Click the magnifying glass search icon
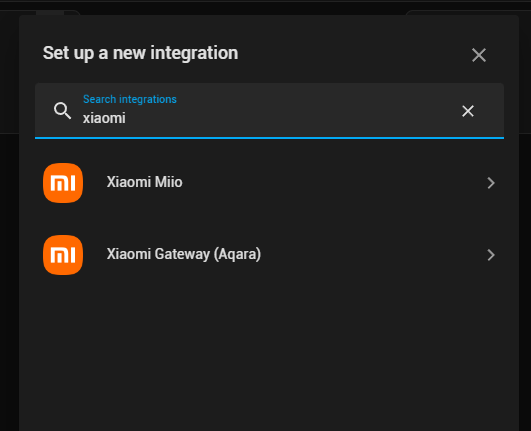 [x=62, y=111]
